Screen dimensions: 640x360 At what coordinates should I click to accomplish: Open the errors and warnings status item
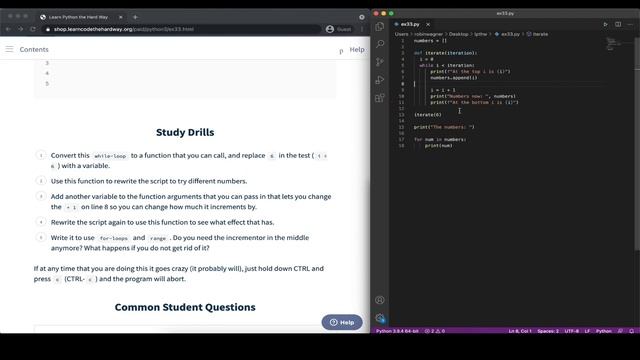click(435, 331)
